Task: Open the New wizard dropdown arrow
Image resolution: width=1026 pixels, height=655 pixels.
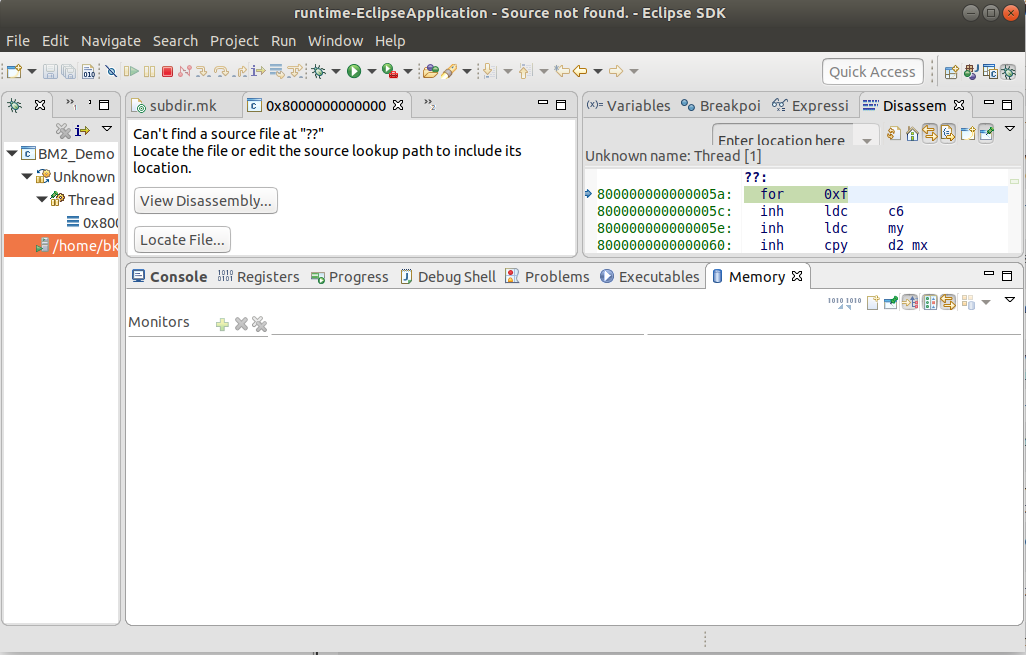Action: (31, 71)
